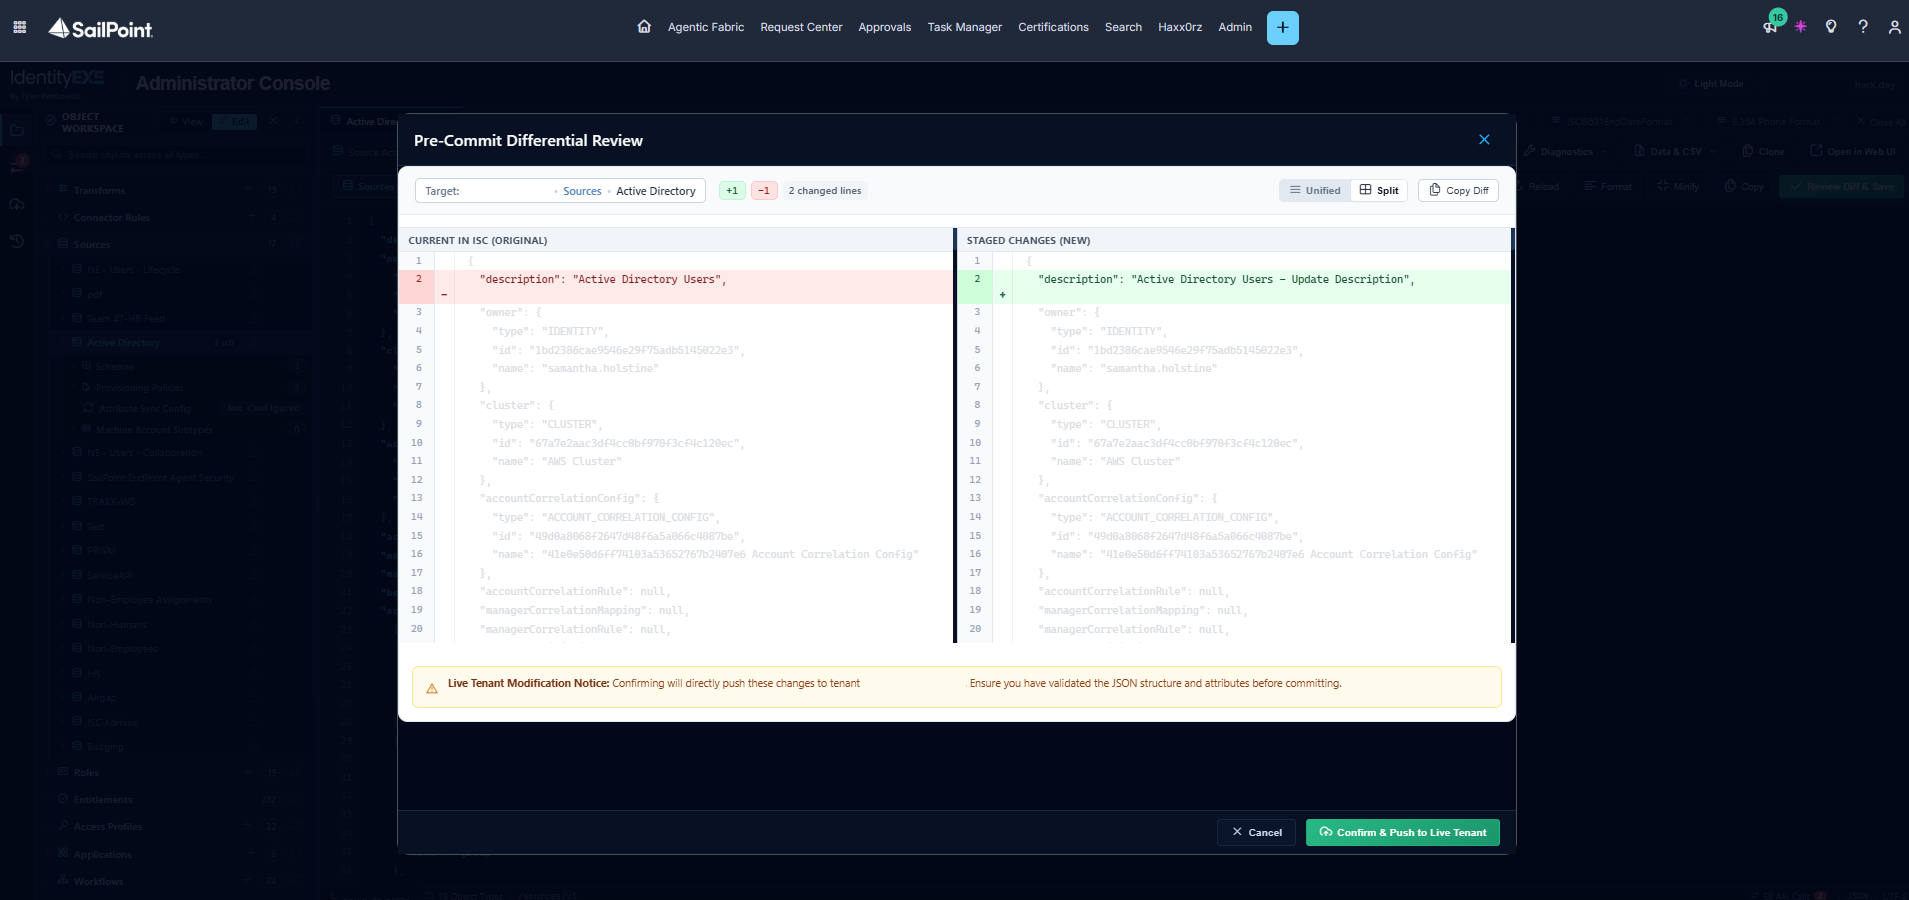This screenshot has height=900, width=1909.
Task: Open the Agentic Fabric menu
Action: pyautogui.click(x=706, y=27)
